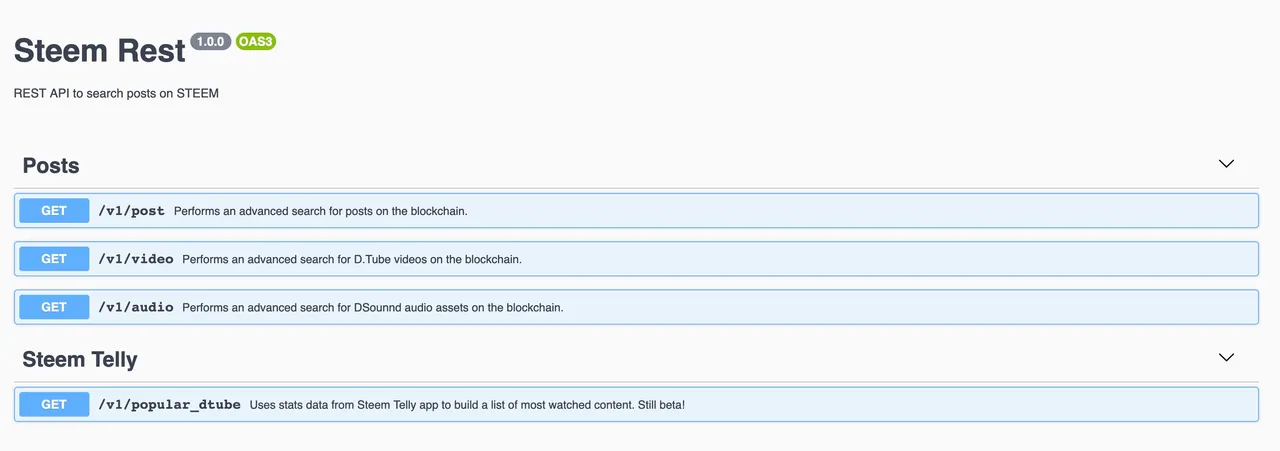Image resolution: width=1280 pixels, height=451 pixels.
Task: Click description 'advanced search for posts on the blockchain'
Action: coord(321,211)
